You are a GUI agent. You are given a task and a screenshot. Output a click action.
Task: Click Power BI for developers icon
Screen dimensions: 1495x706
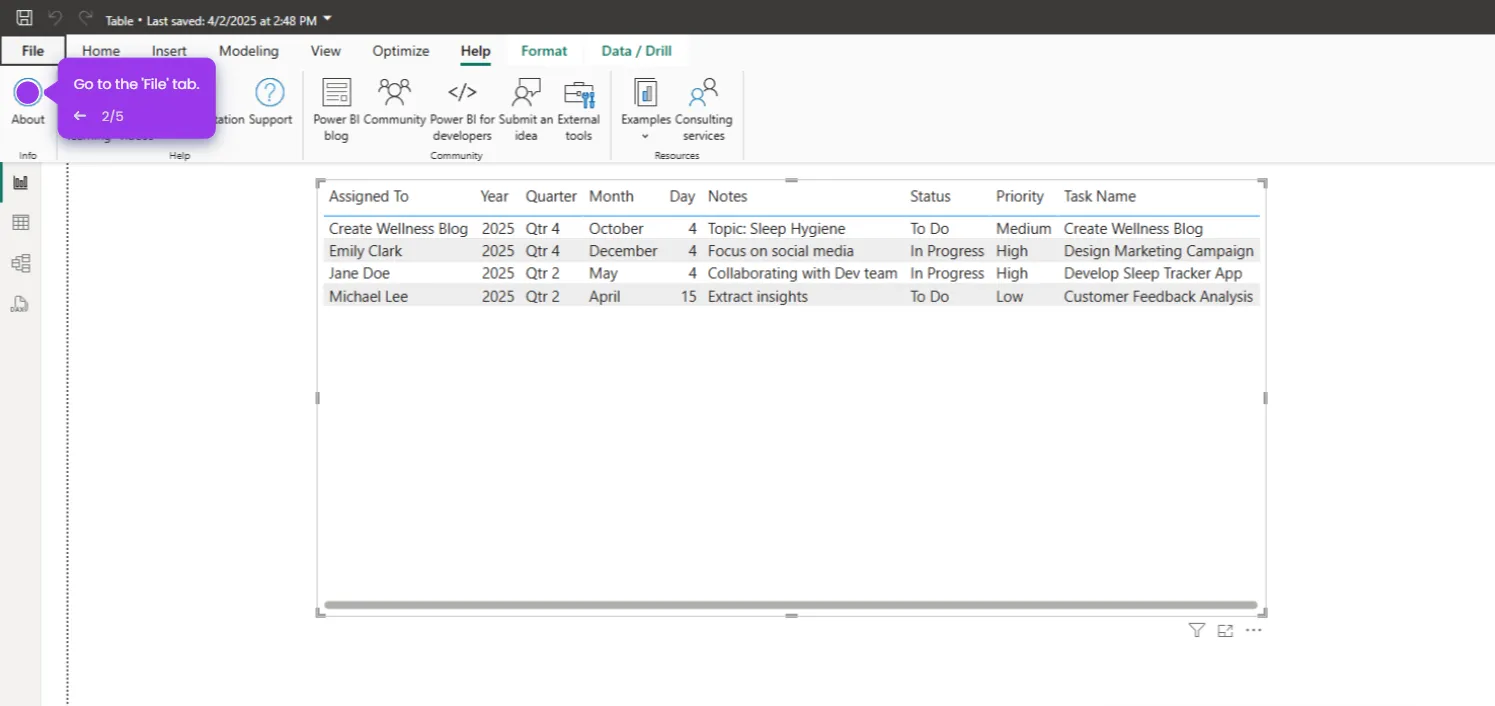pos(462,93)
